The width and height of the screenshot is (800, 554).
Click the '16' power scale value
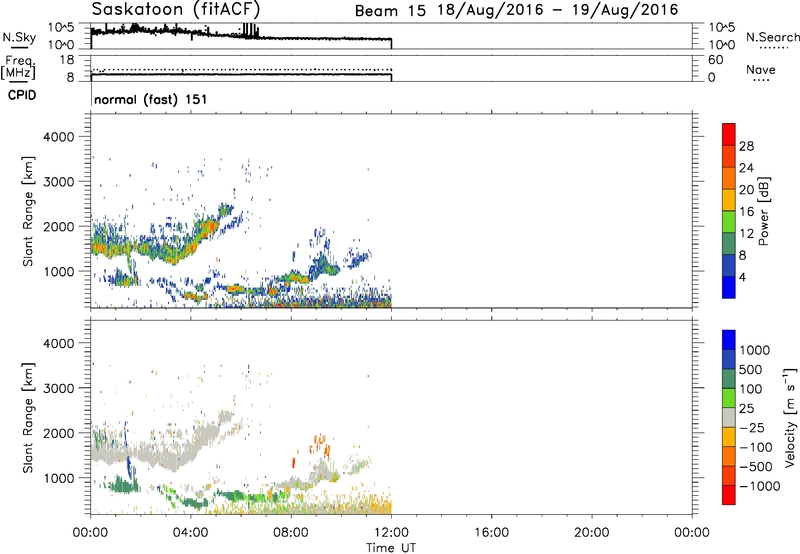746,212
